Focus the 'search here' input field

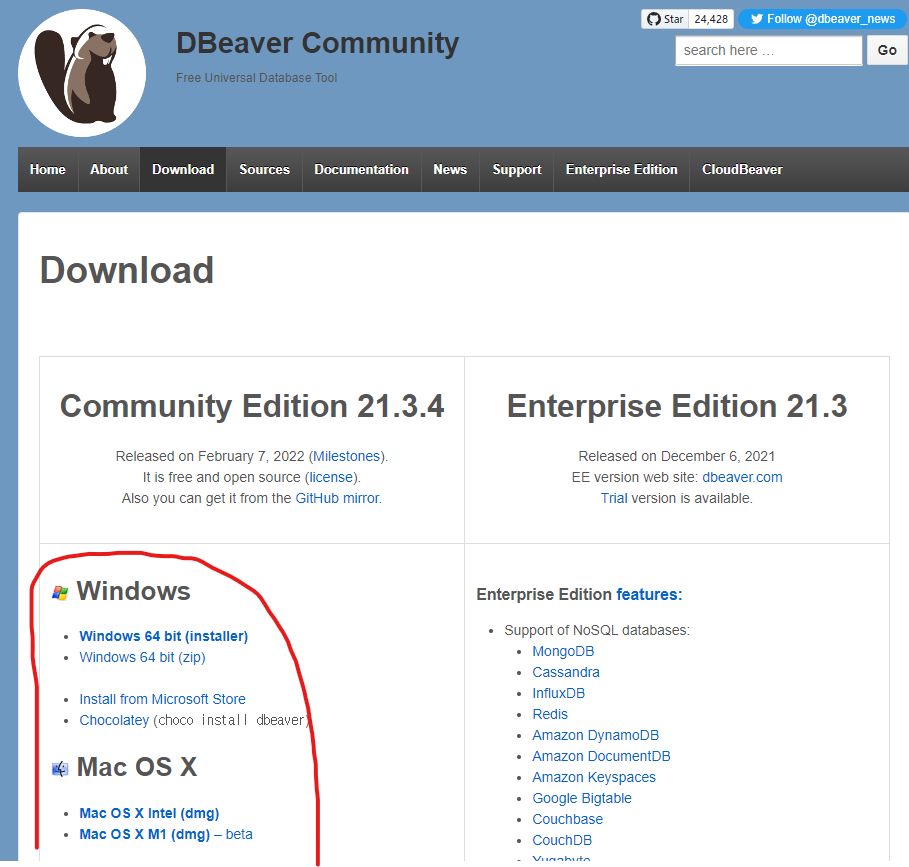[769, 50]
